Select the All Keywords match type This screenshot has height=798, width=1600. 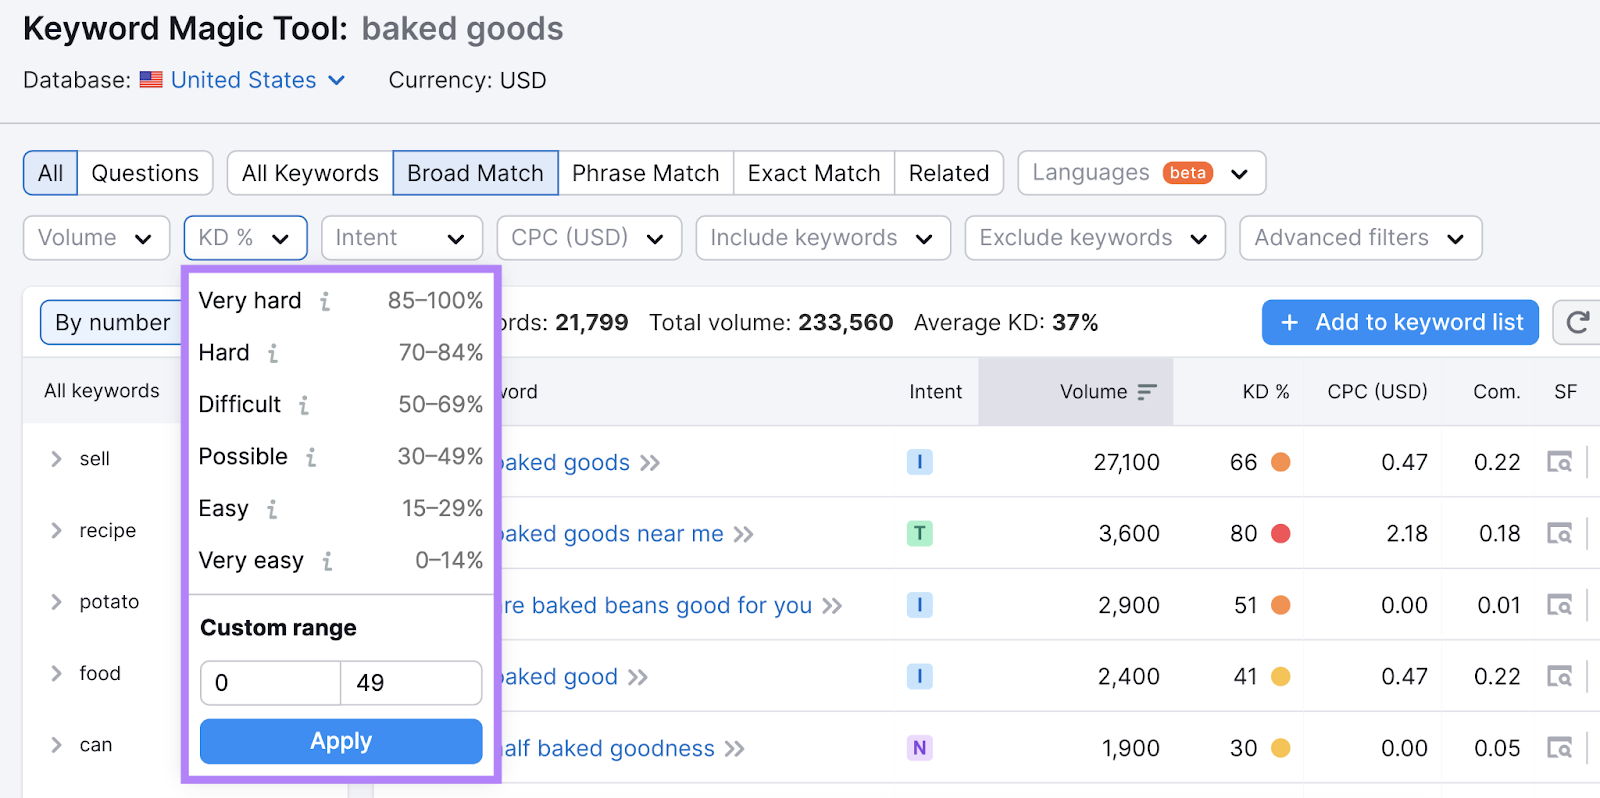310,173
